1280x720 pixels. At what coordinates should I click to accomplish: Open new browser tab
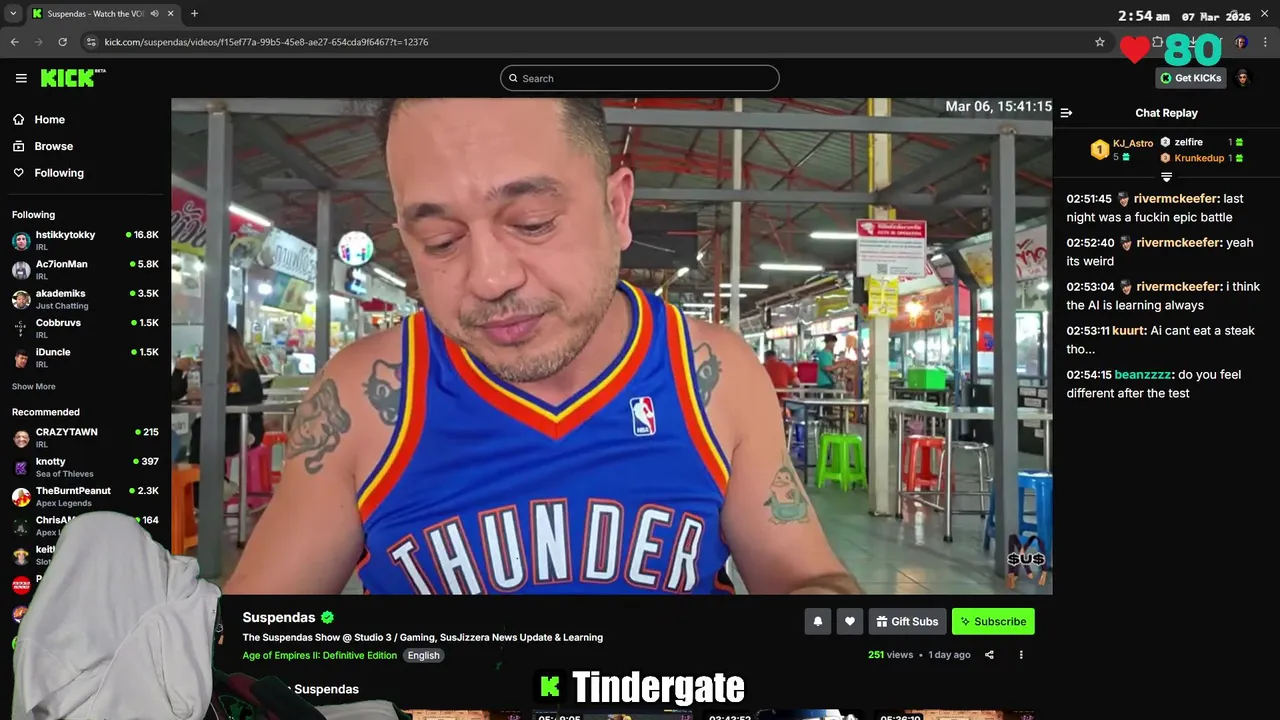(x=194, y=13)
